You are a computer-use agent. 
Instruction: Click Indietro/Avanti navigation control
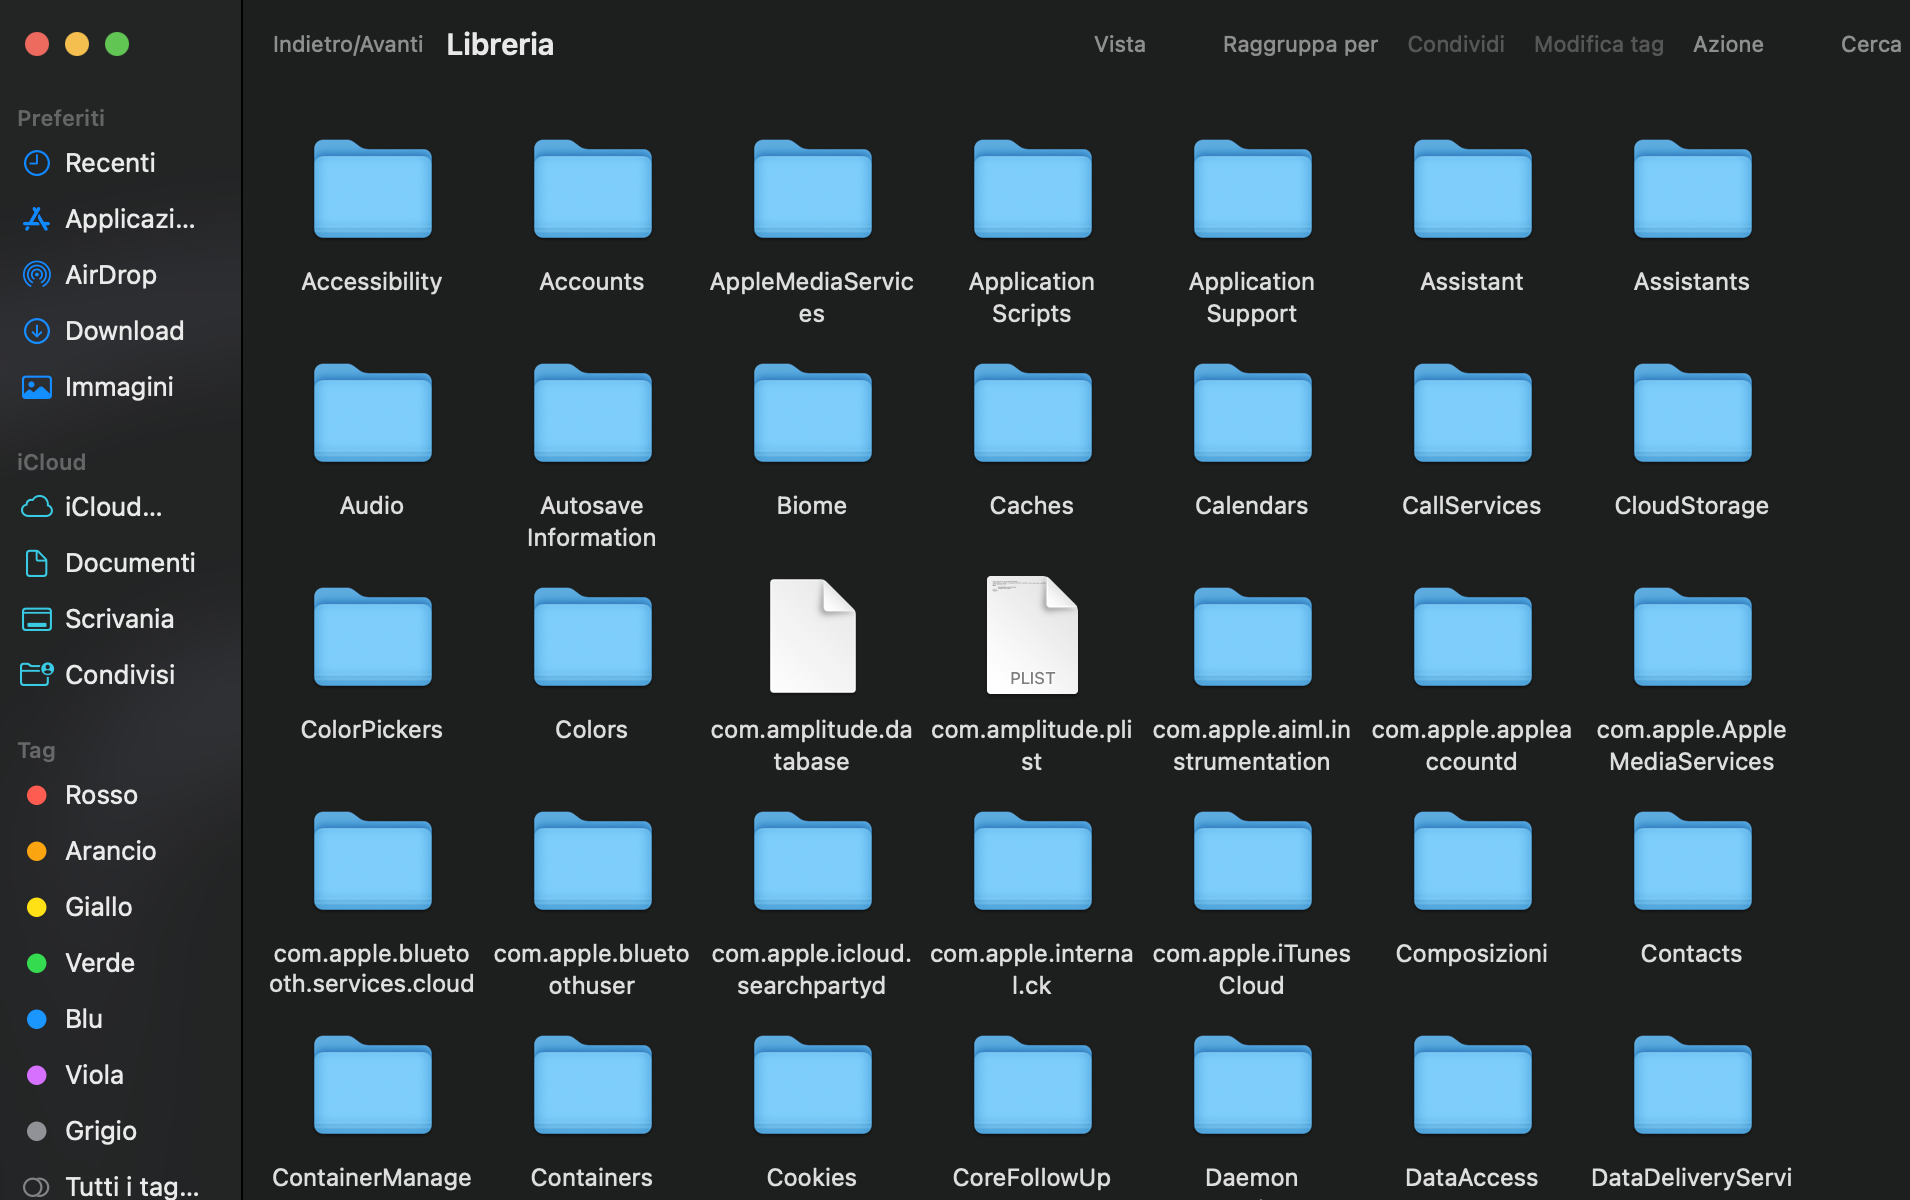tap(347, 44)
